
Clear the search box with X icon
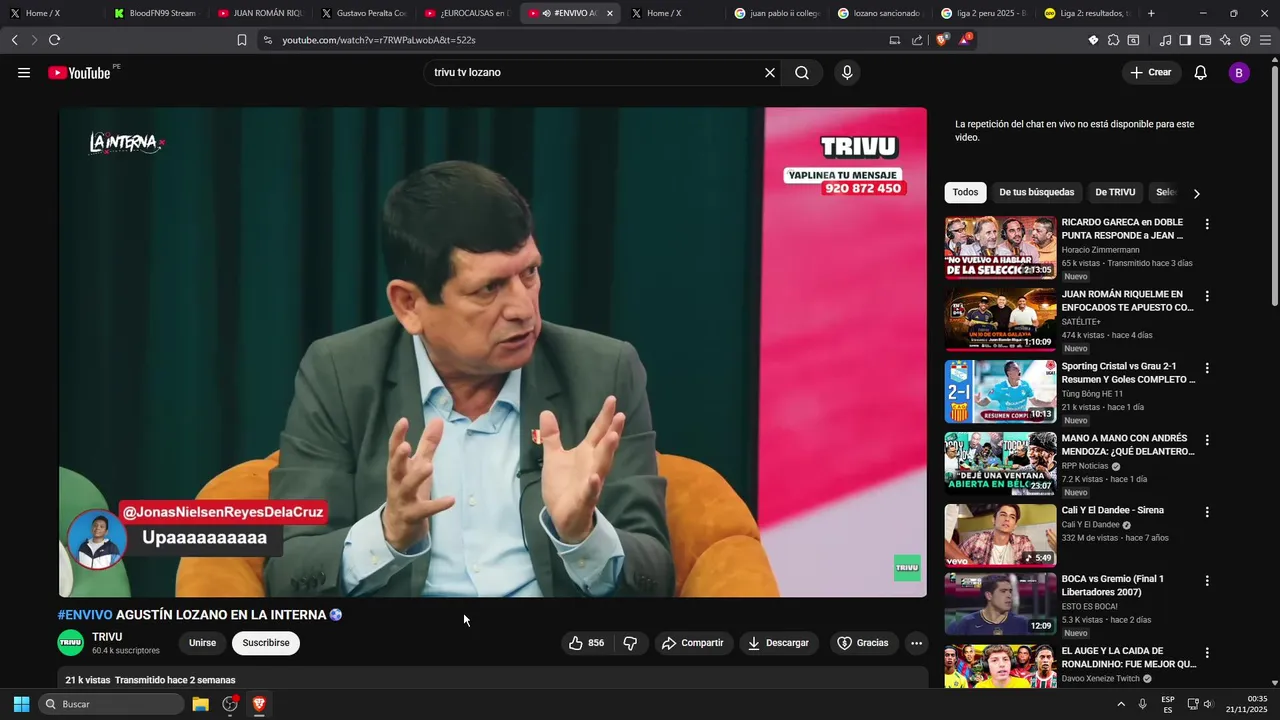(x=770, y=73)
